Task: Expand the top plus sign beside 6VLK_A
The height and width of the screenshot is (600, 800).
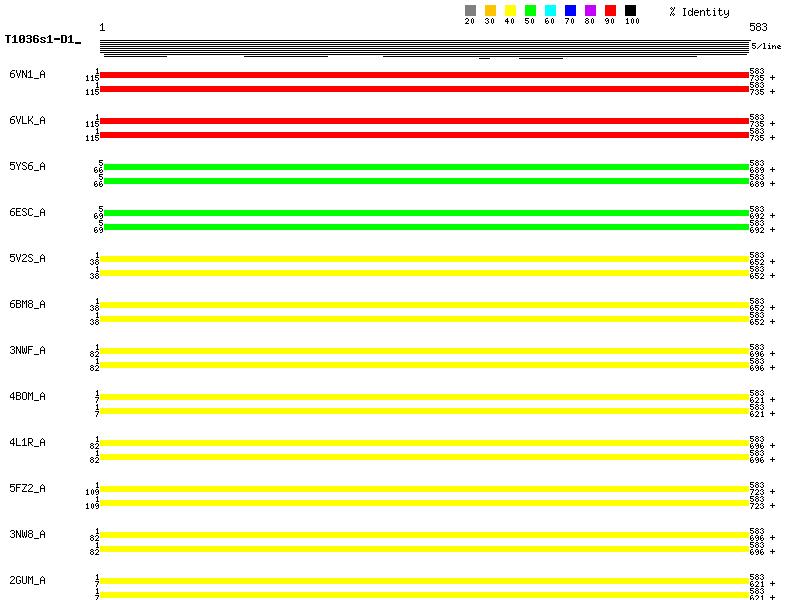Action: (x=772, y=124)
